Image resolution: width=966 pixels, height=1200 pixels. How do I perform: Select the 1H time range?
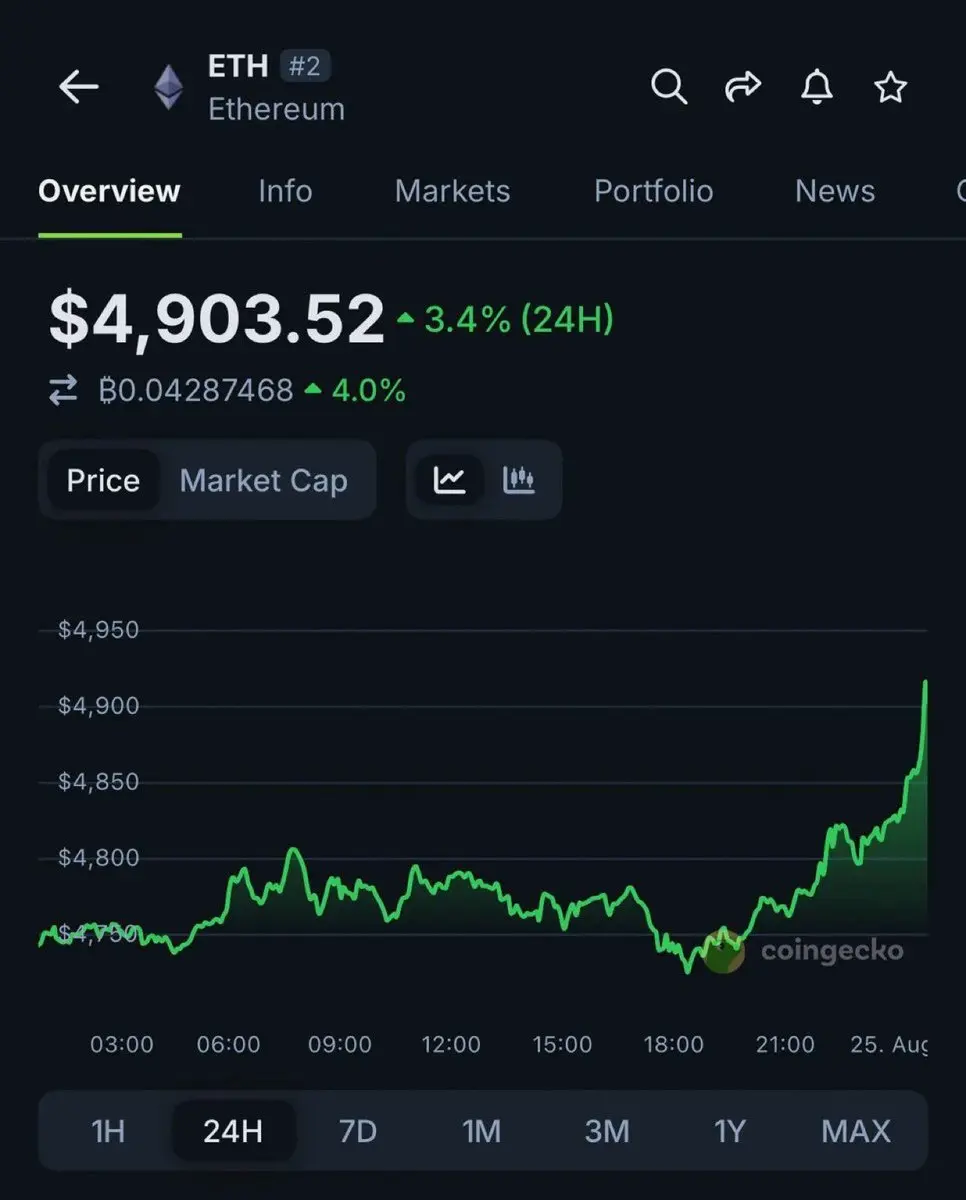[108, 1131]
